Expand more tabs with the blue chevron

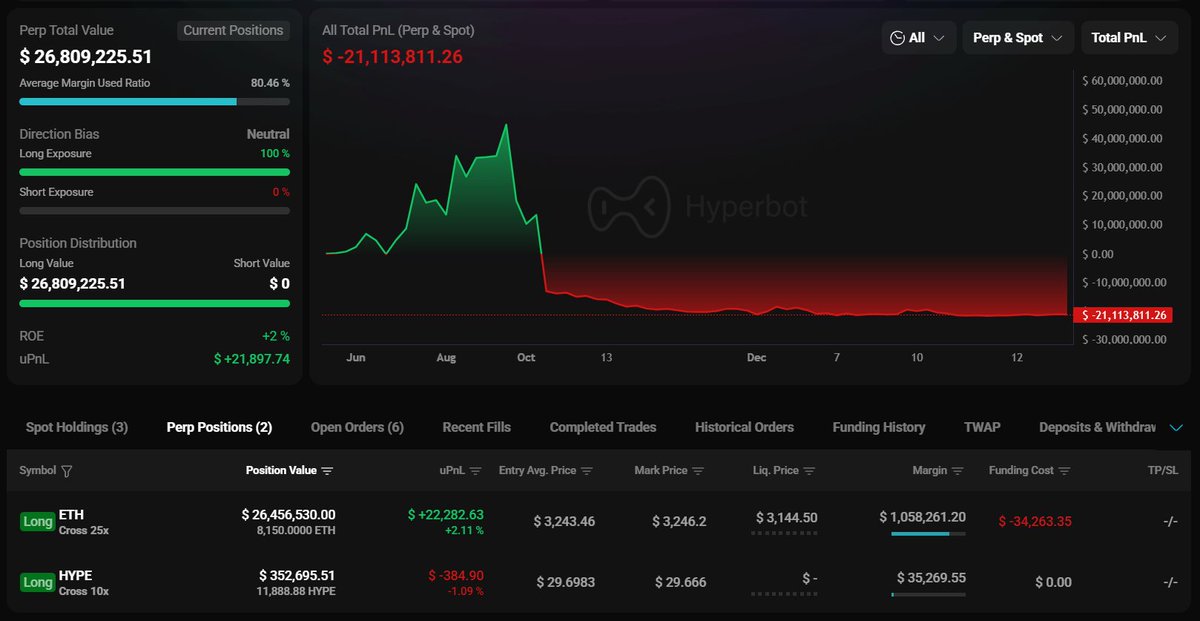1176,428
